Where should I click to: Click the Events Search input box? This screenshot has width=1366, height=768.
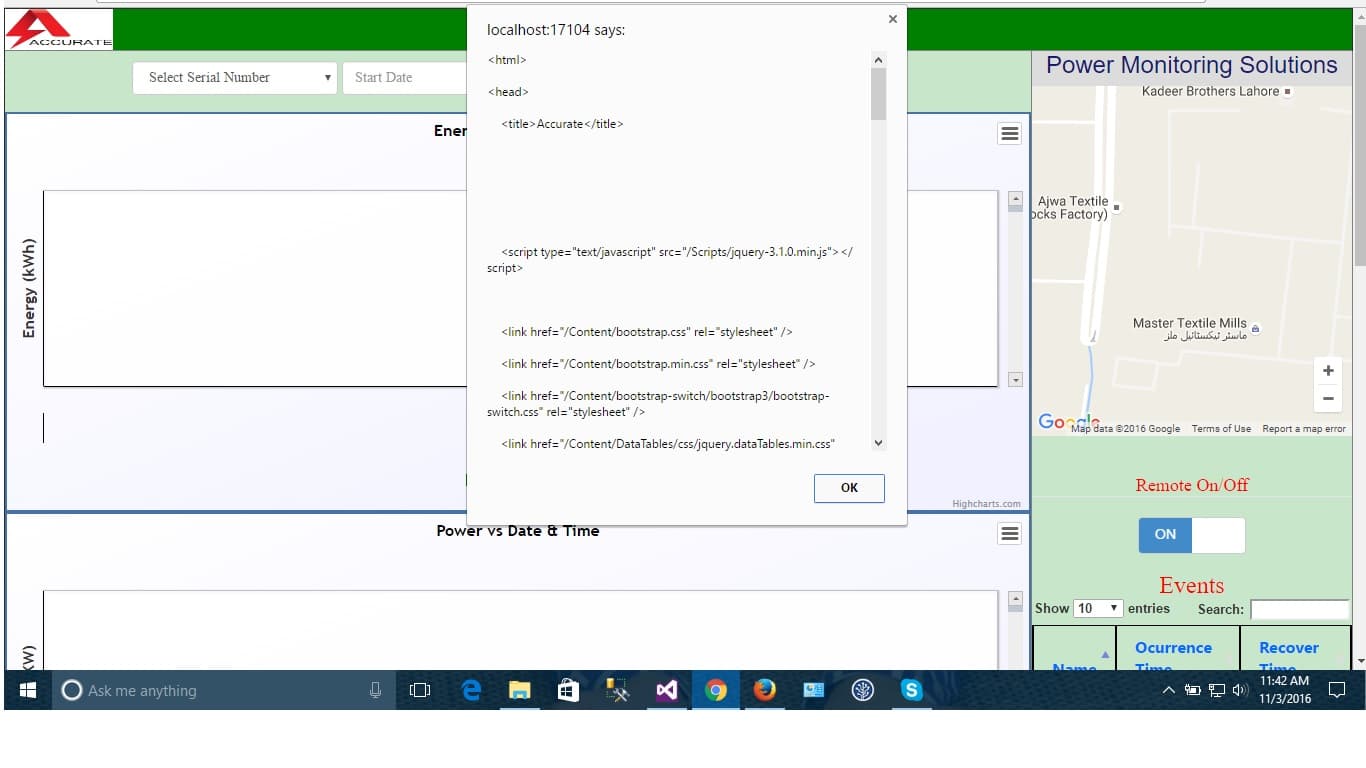1299,609
